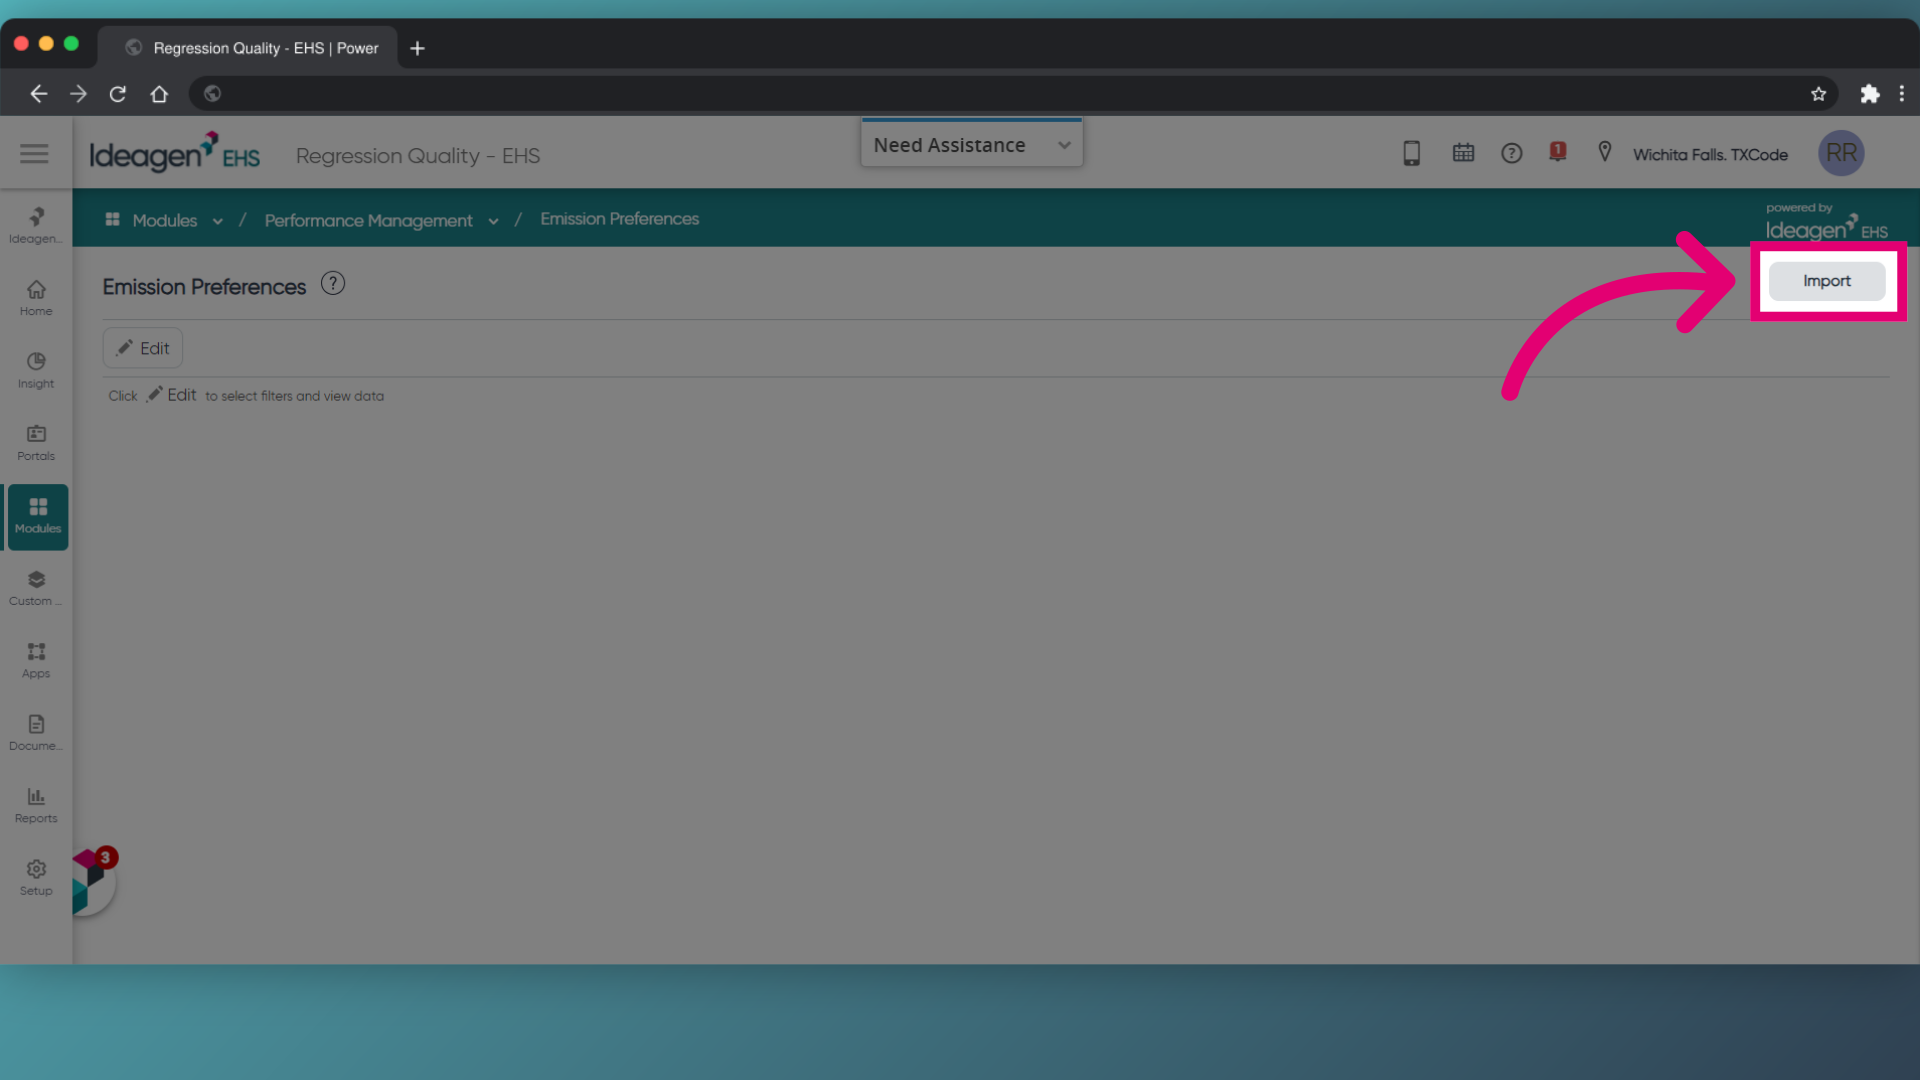
Task: Open Documents in the sidebar
Action: coord(36,733)
